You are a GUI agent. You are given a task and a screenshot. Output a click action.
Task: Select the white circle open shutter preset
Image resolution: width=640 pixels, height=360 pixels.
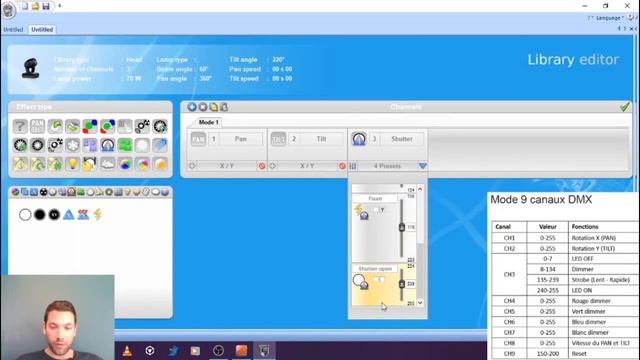(x=25, y=215)
